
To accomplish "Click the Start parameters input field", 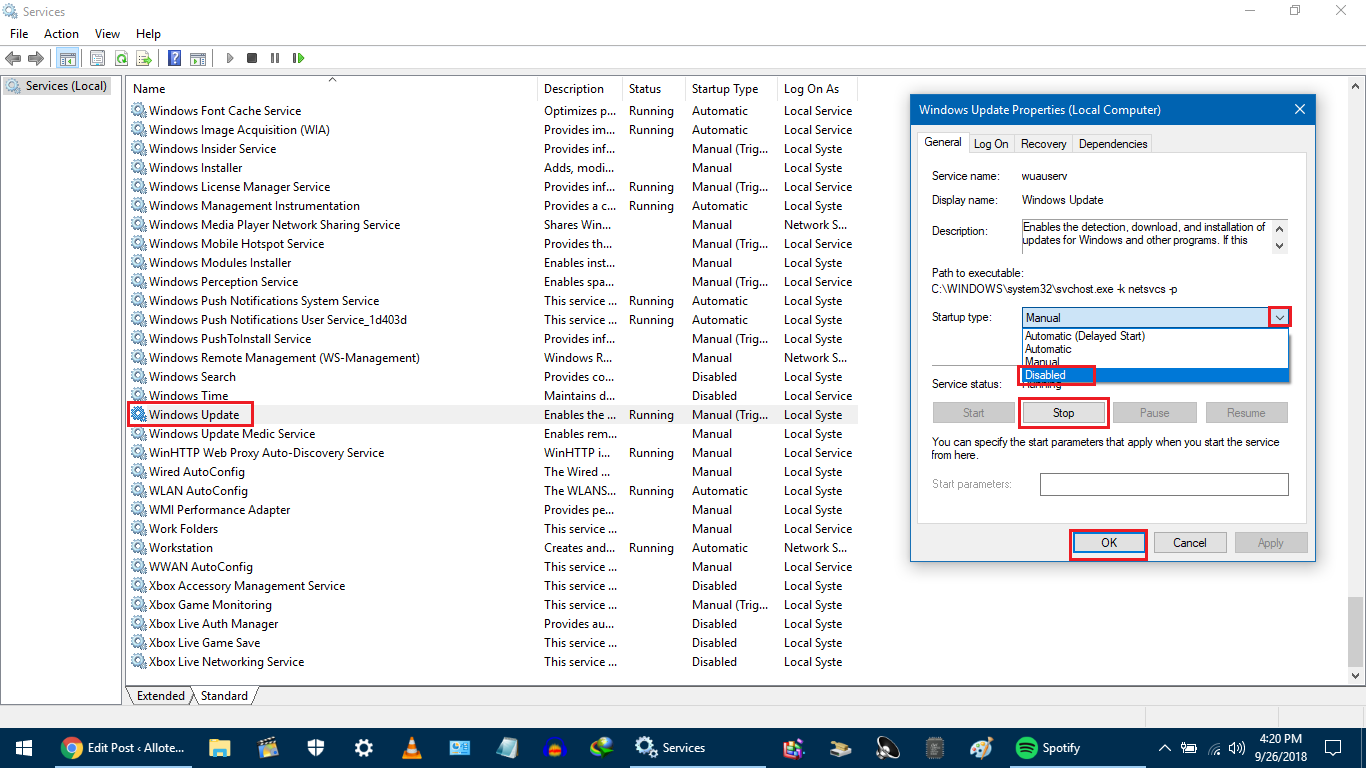I will click(1163, 484).
